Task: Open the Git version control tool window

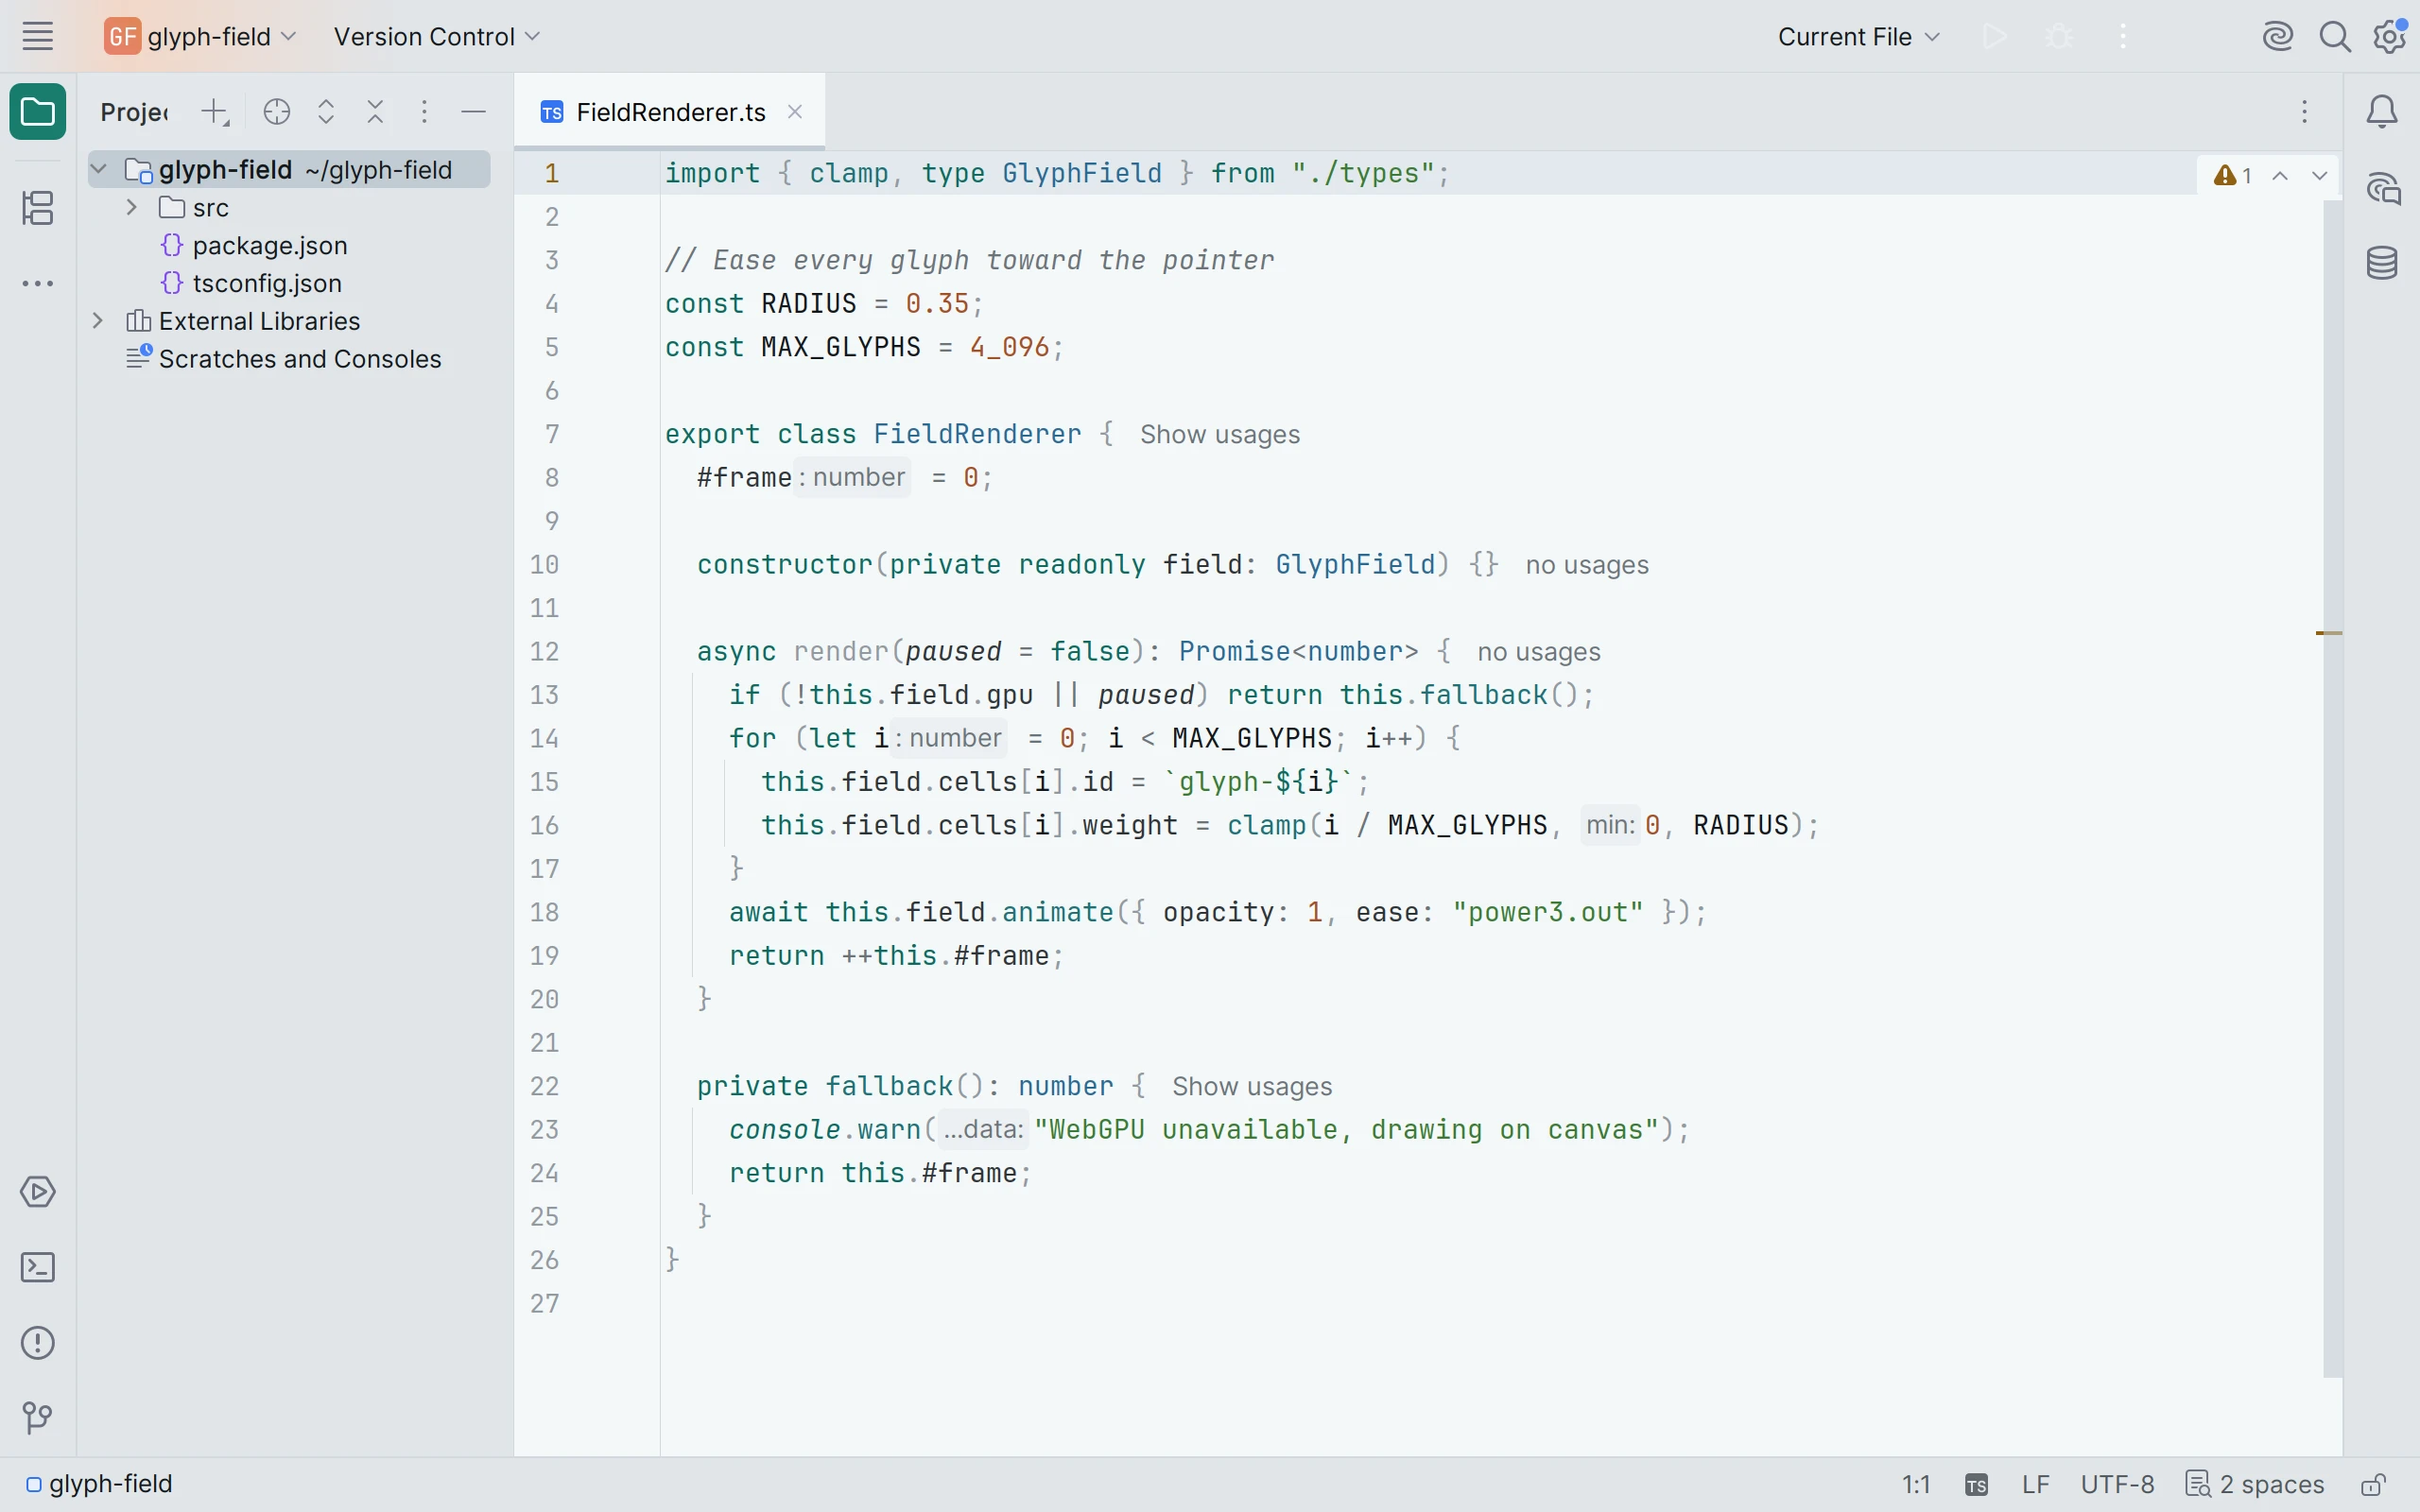Action: [x=38, y=1418]
